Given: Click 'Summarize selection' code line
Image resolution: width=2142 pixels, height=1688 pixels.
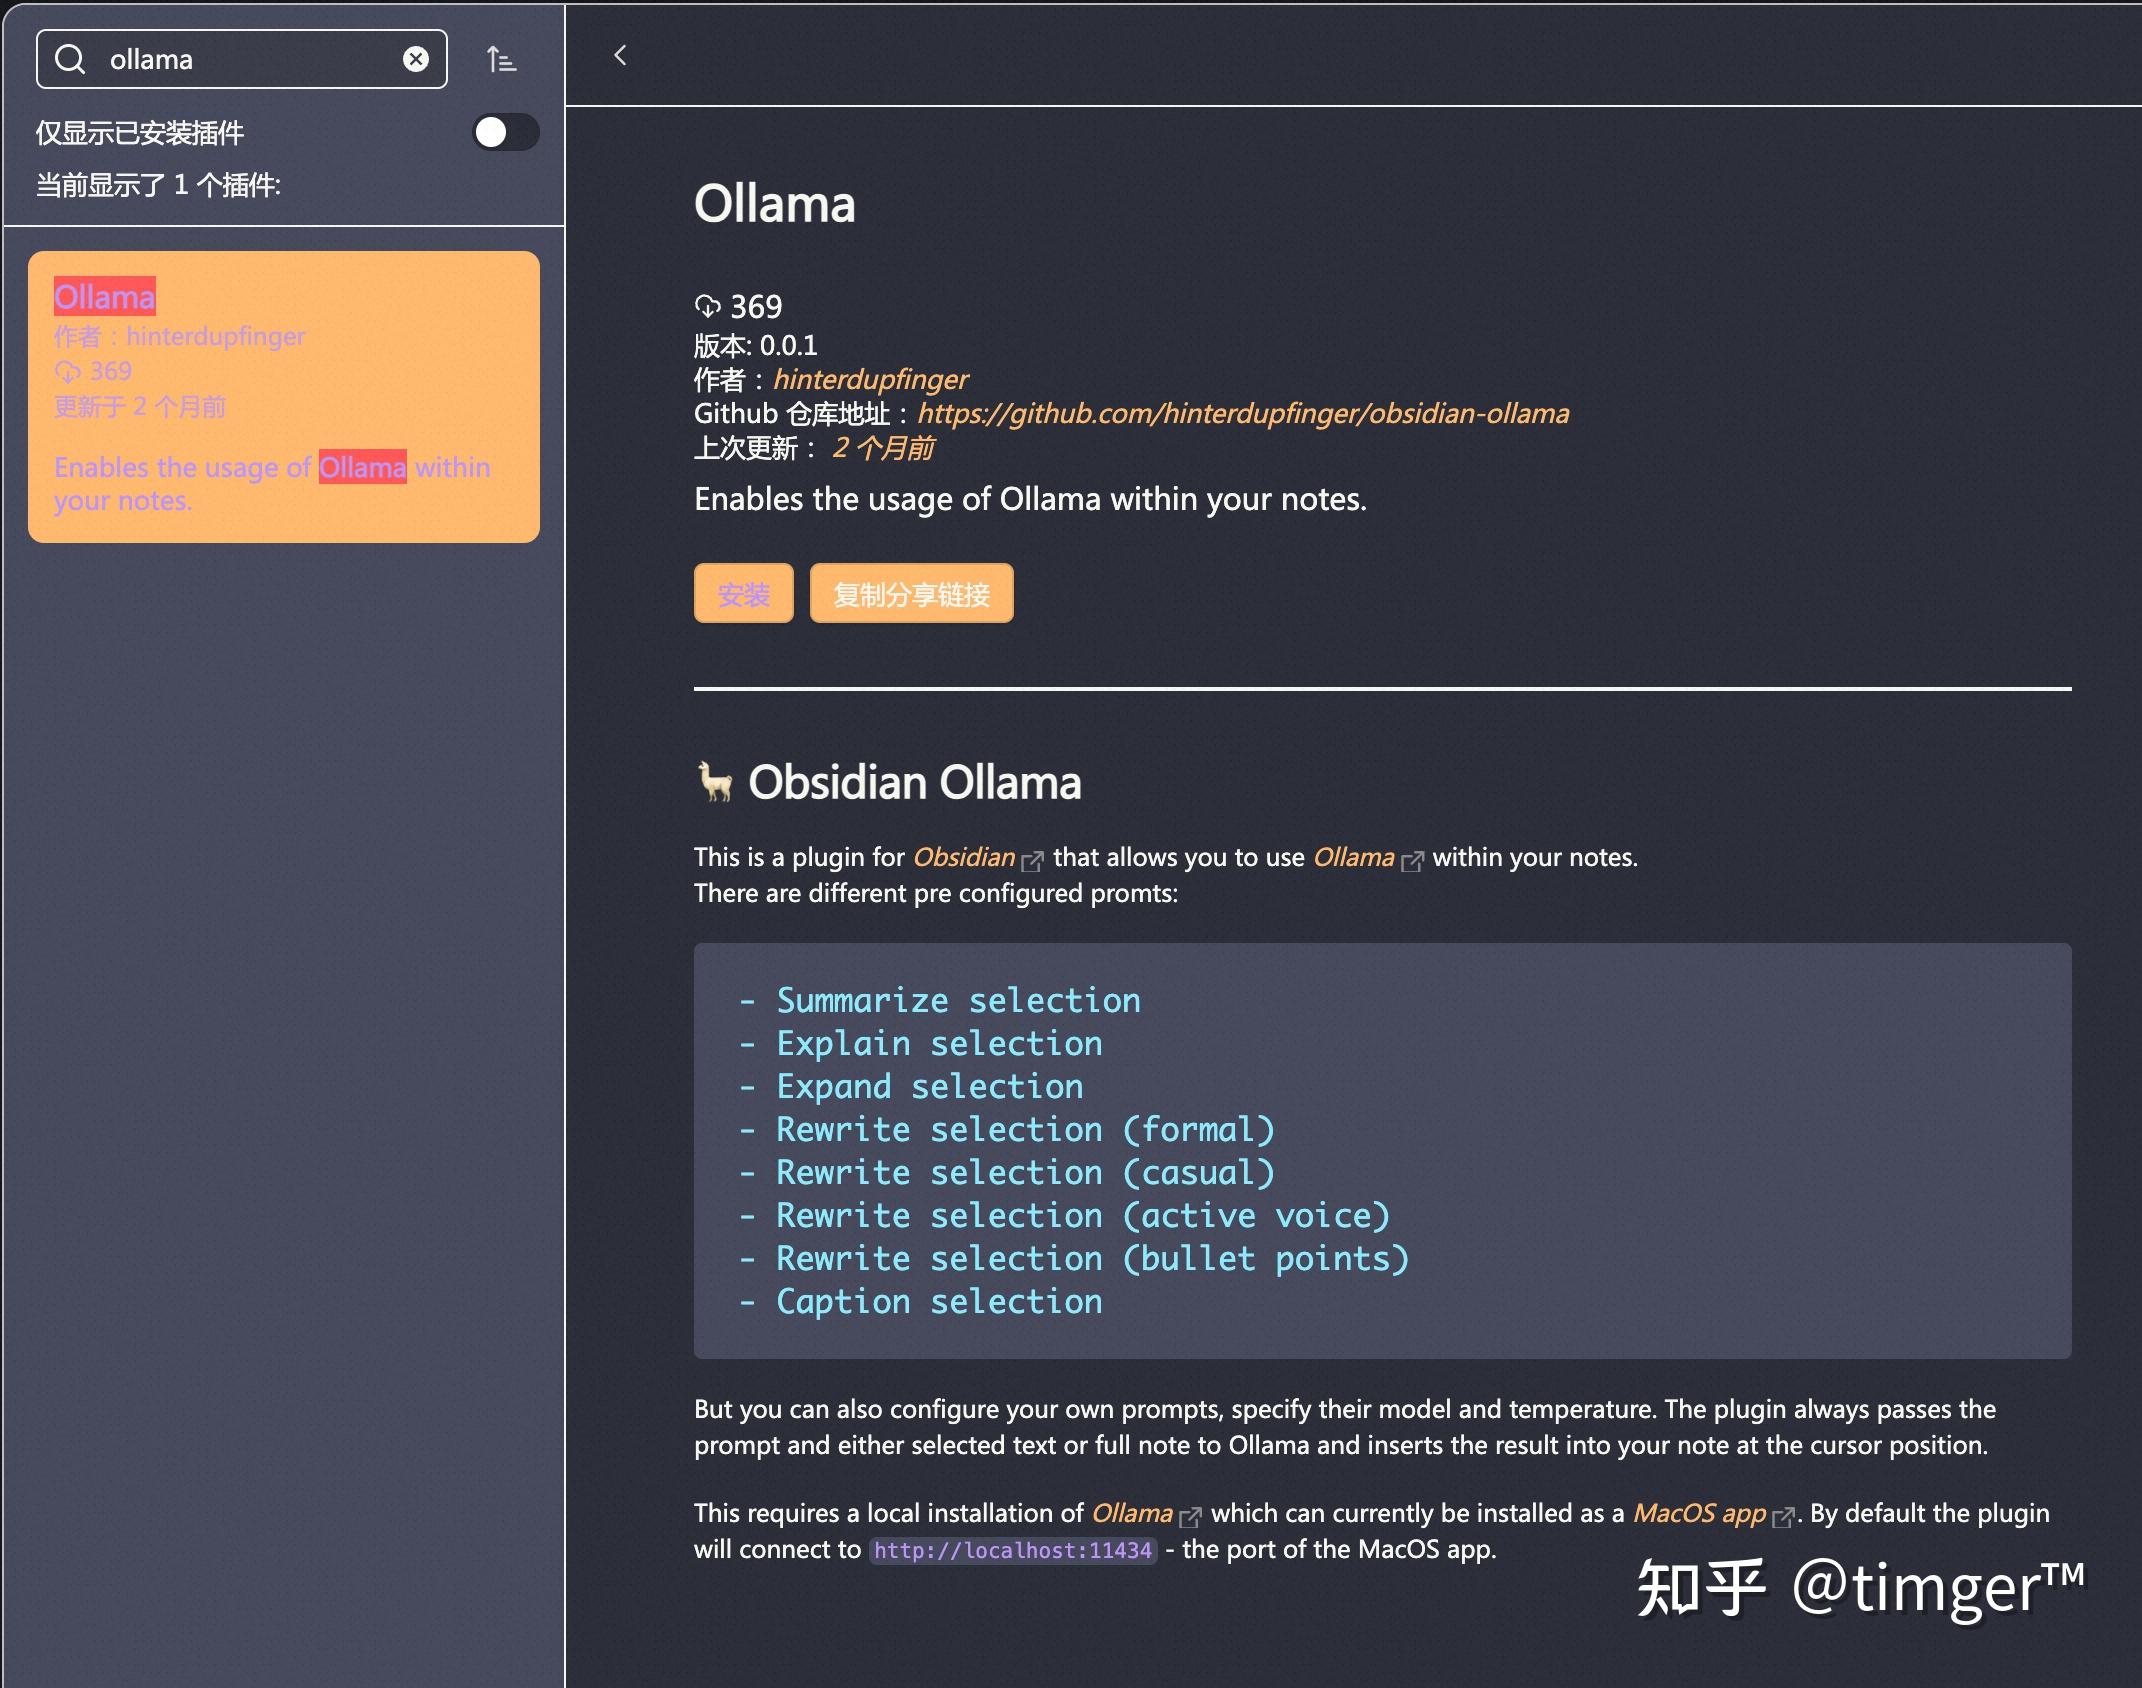Looking at the screenshot, I should 959,1001.
